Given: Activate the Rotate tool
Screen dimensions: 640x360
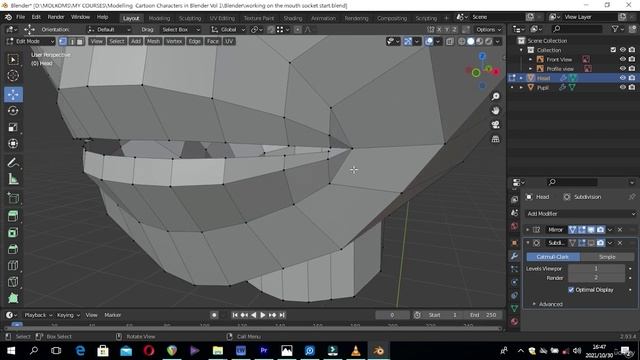Looking at the screenshot, I should point(13,111).
